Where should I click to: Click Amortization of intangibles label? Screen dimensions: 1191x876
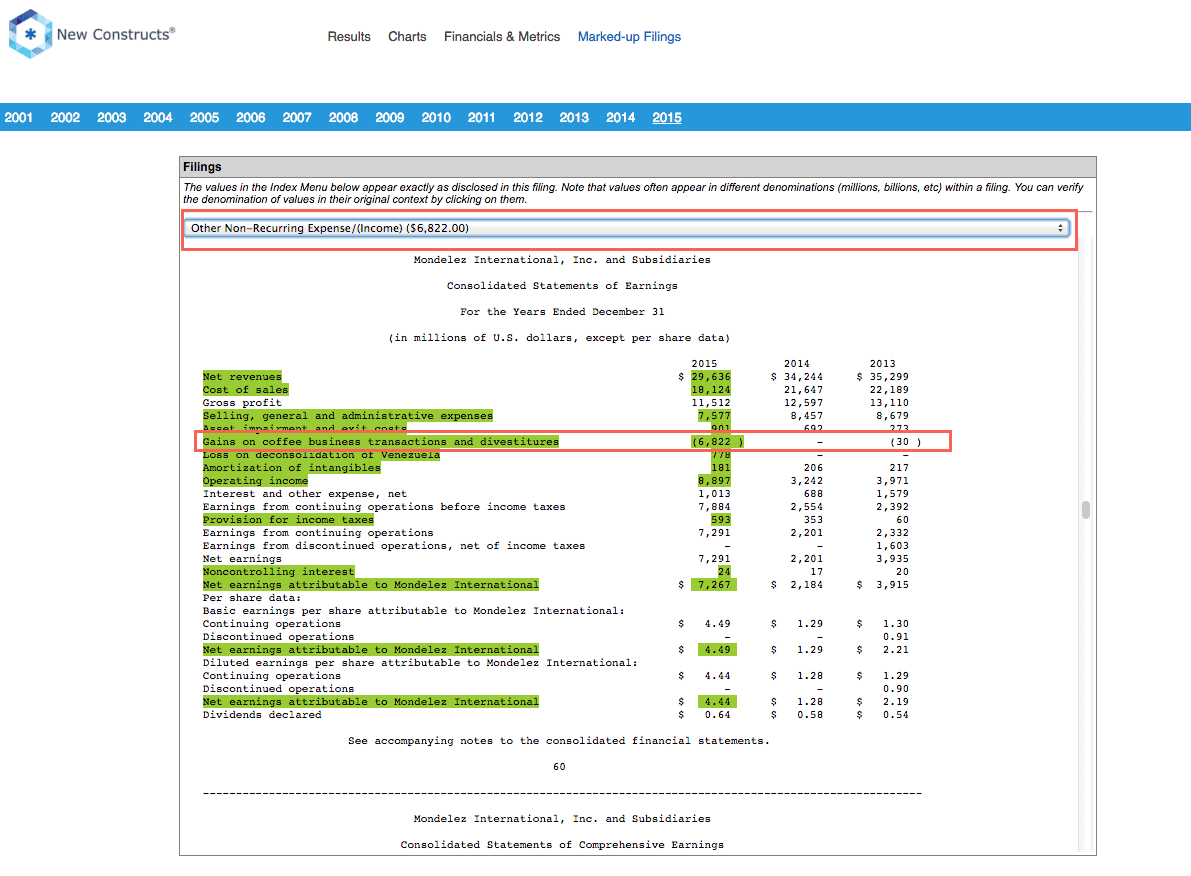tap(292, 468)
